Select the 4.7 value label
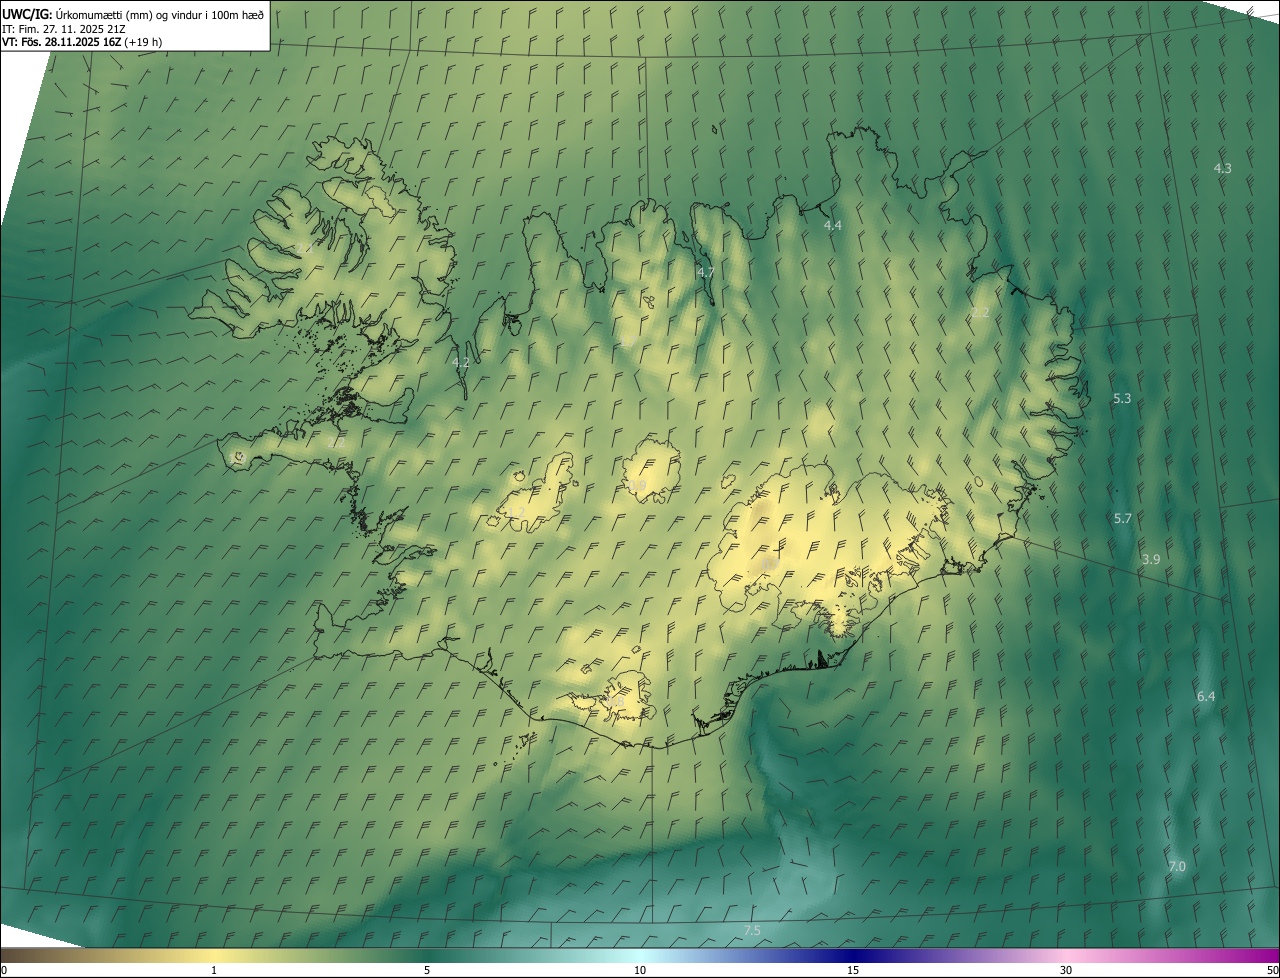This screenshot has height=978, width=1280. [x=705, y=272]
